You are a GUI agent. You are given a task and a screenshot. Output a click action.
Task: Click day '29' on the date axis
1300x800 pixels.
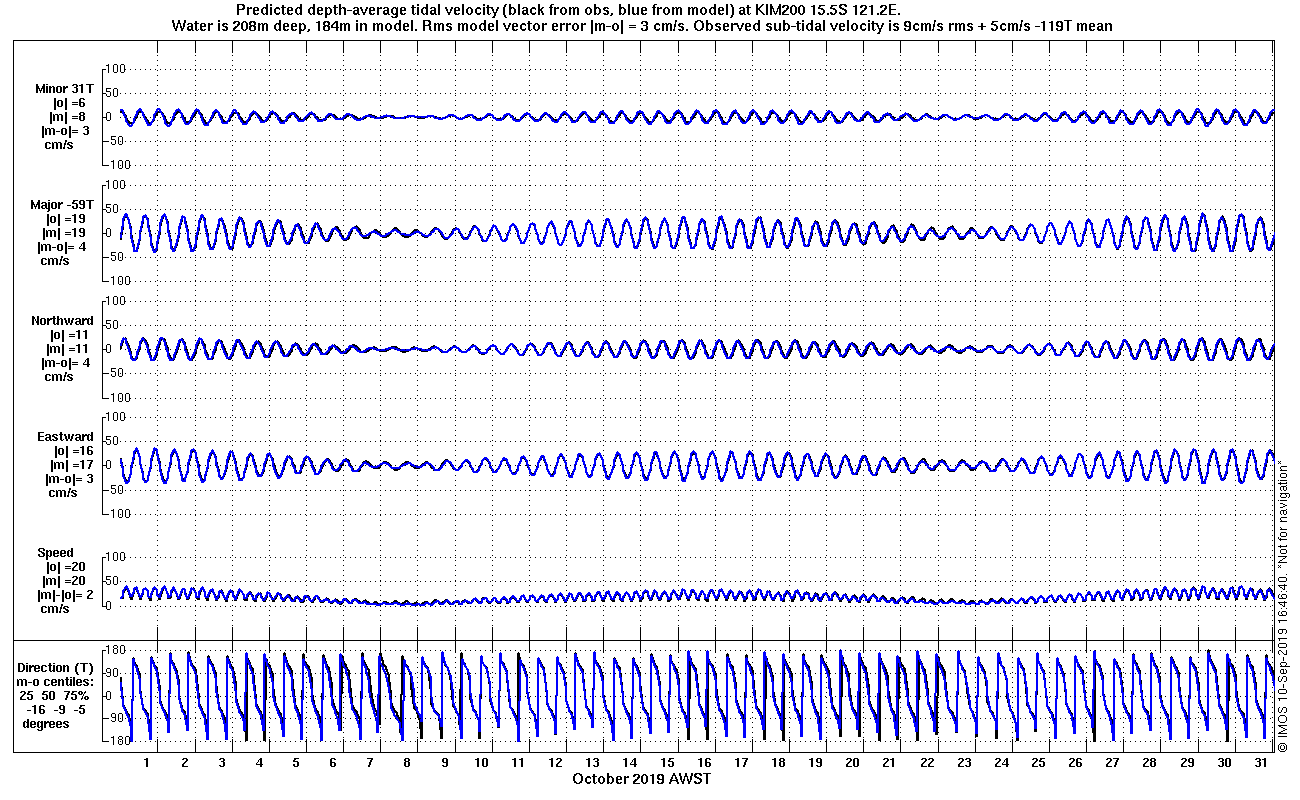pos(1186,762)
